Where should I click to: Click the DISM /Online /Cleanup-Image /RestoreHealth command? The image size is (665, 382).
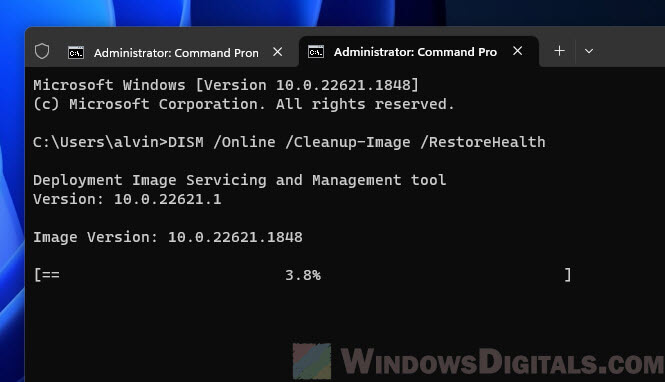[356, 142]
